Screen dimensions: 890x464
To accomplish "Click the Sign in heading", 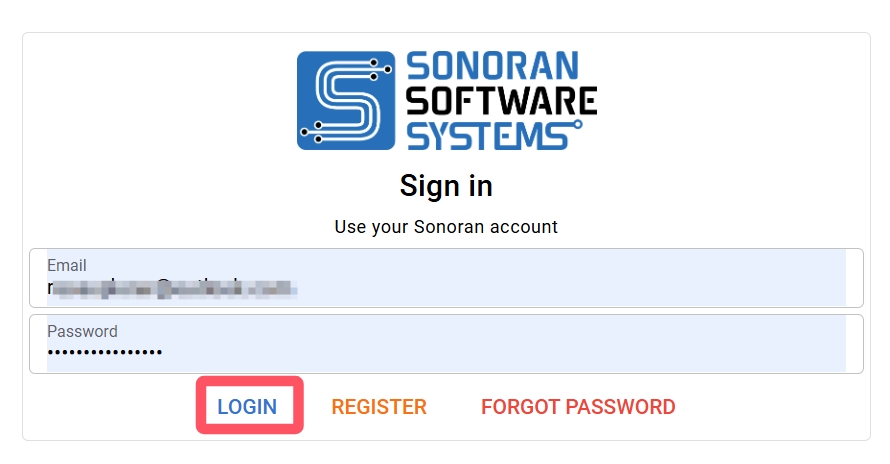I will click(x=446, y=186).
